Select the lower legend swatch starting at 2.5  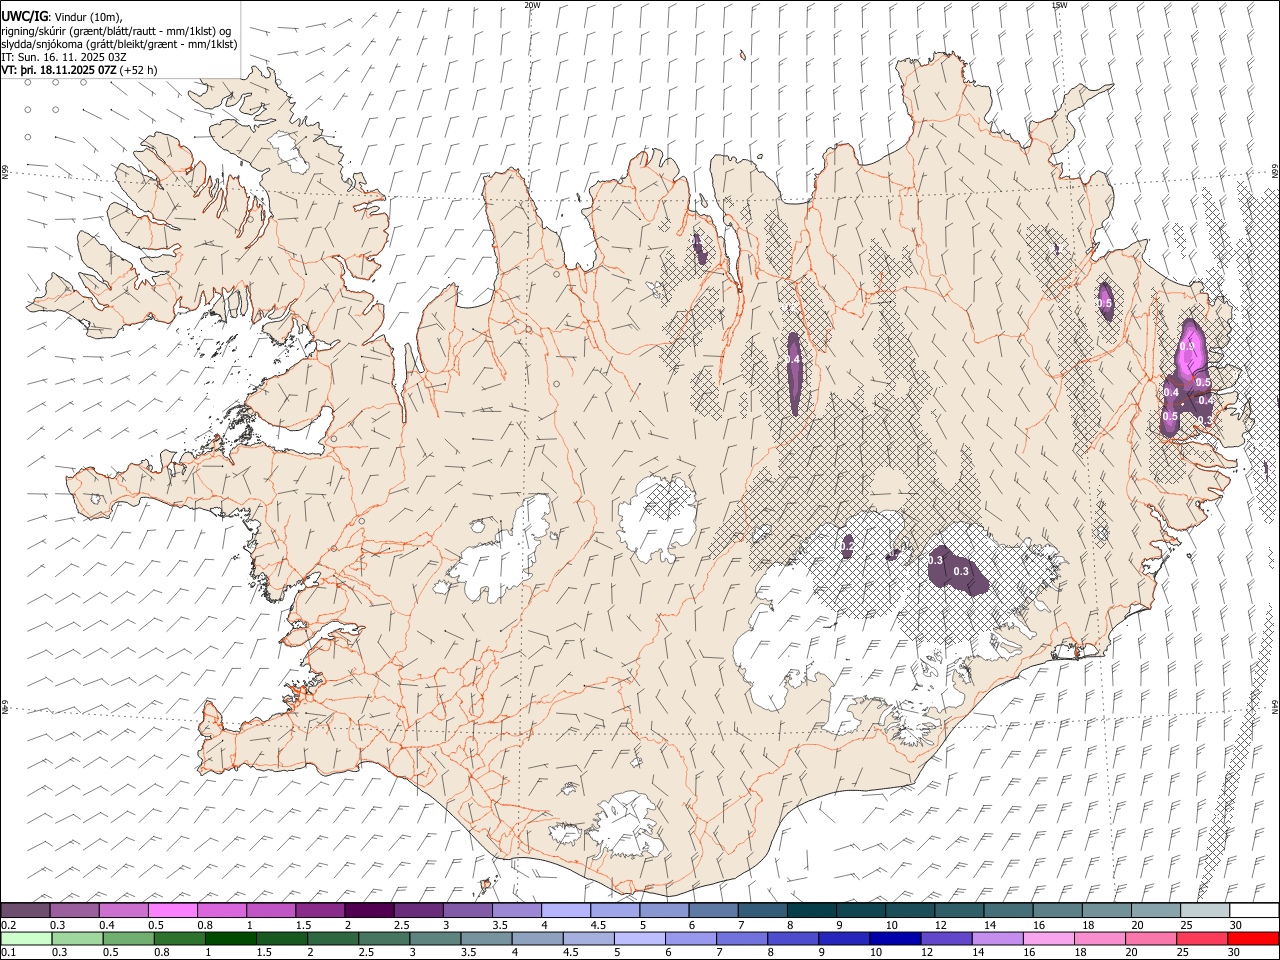point(384,938)
